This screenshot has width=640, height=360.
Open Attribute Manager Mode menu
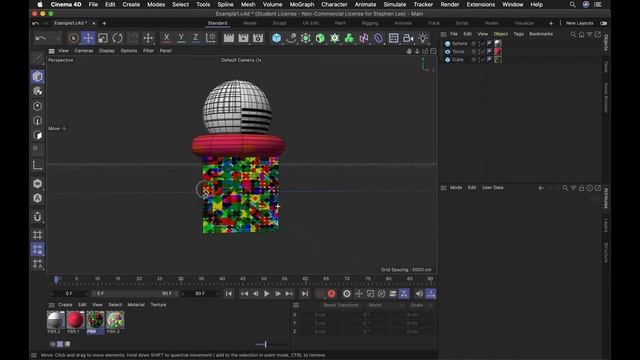point(456,188)
